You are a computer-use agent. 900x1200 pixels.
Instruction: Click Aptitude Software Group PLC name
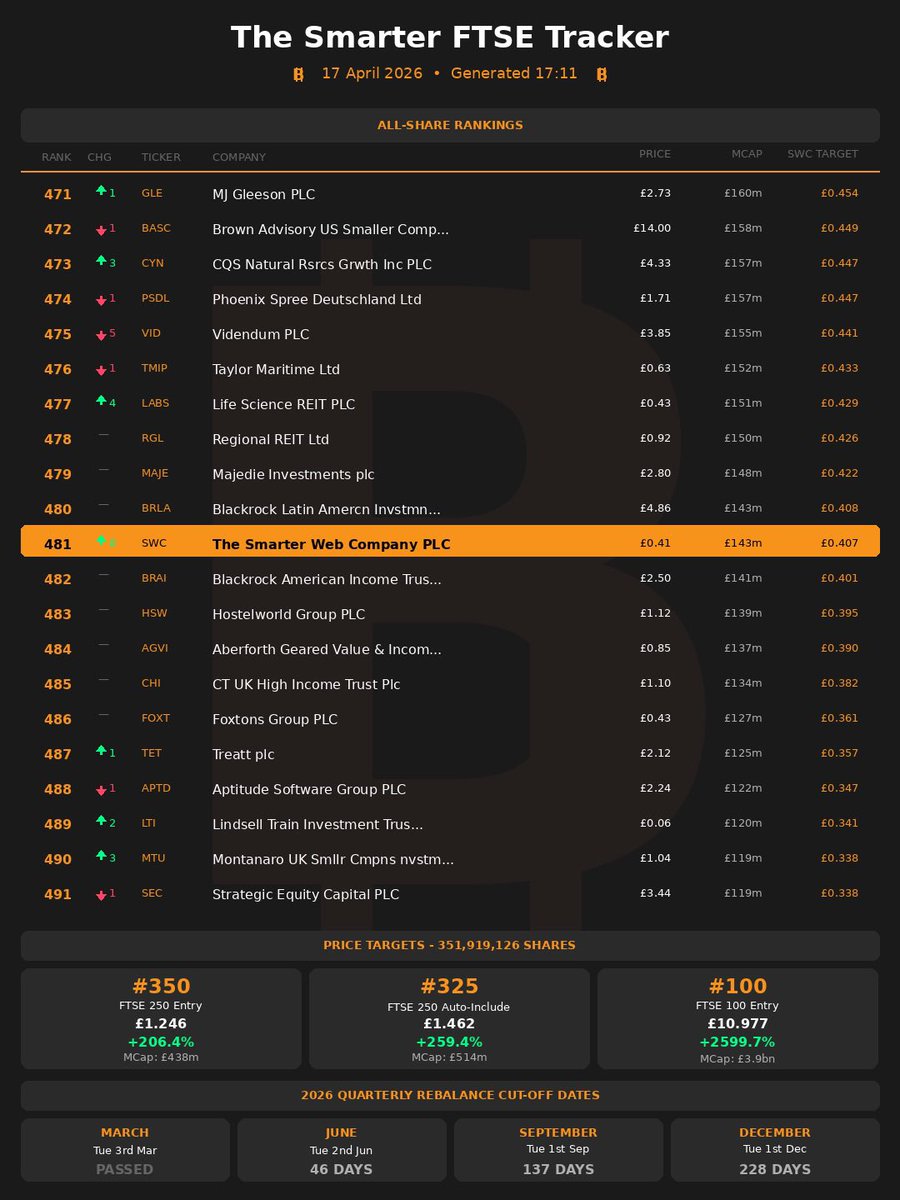309,790
